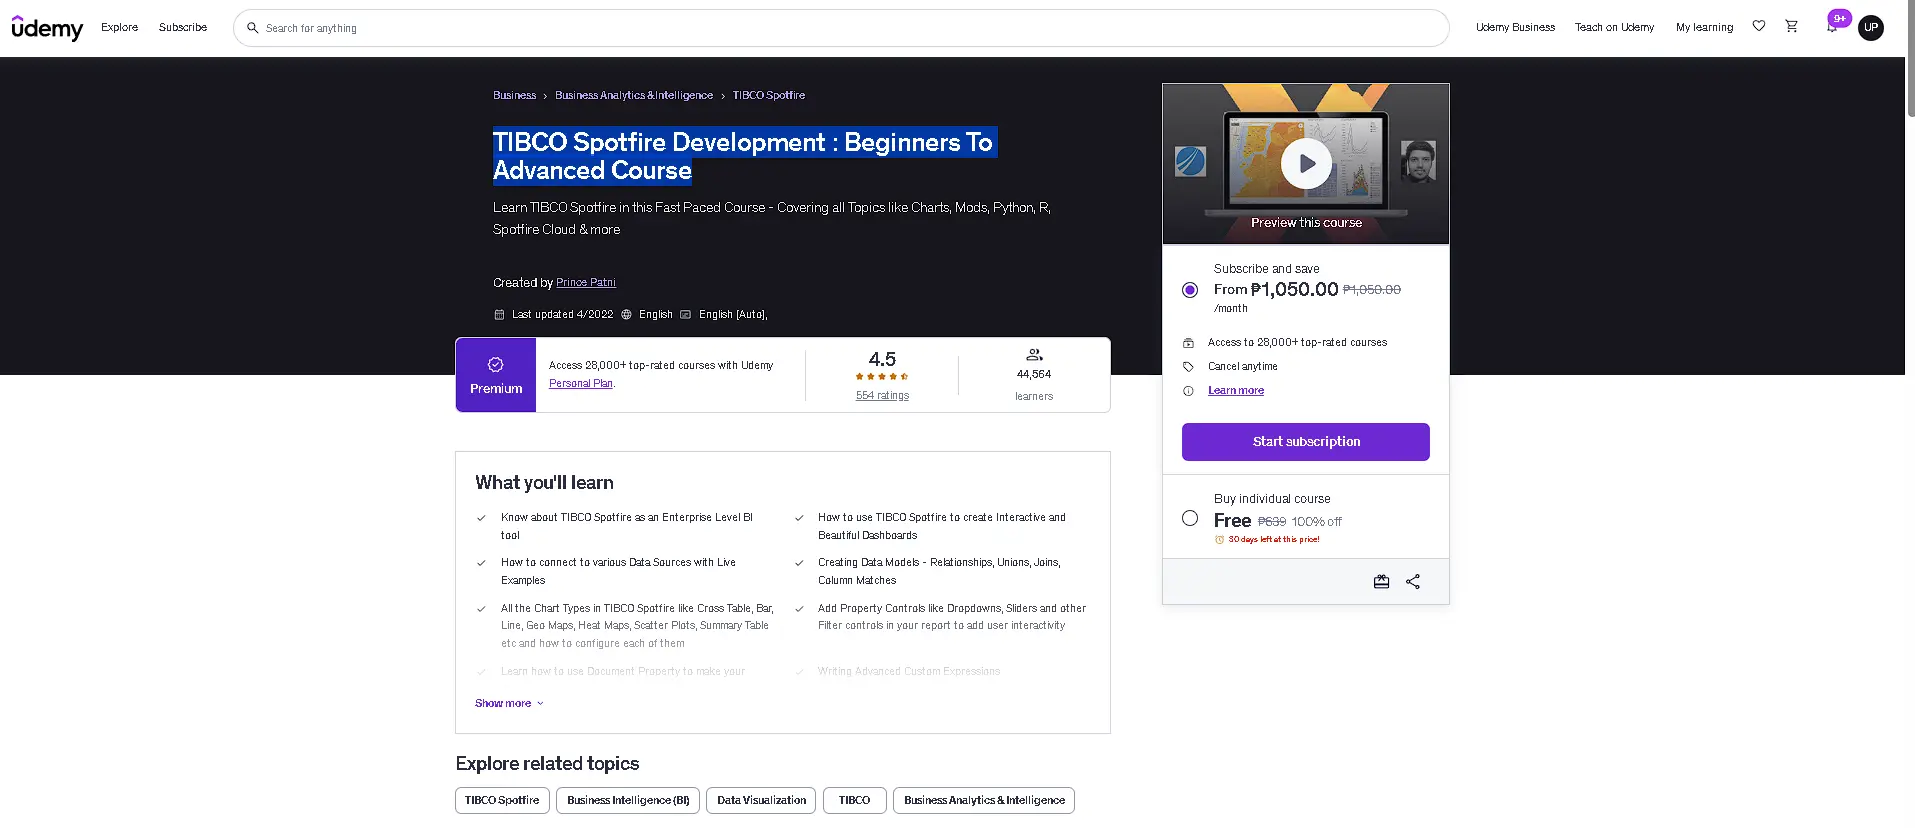Open the Personal Plan link
Screen dimensions: 1915x828
[581, 384]
